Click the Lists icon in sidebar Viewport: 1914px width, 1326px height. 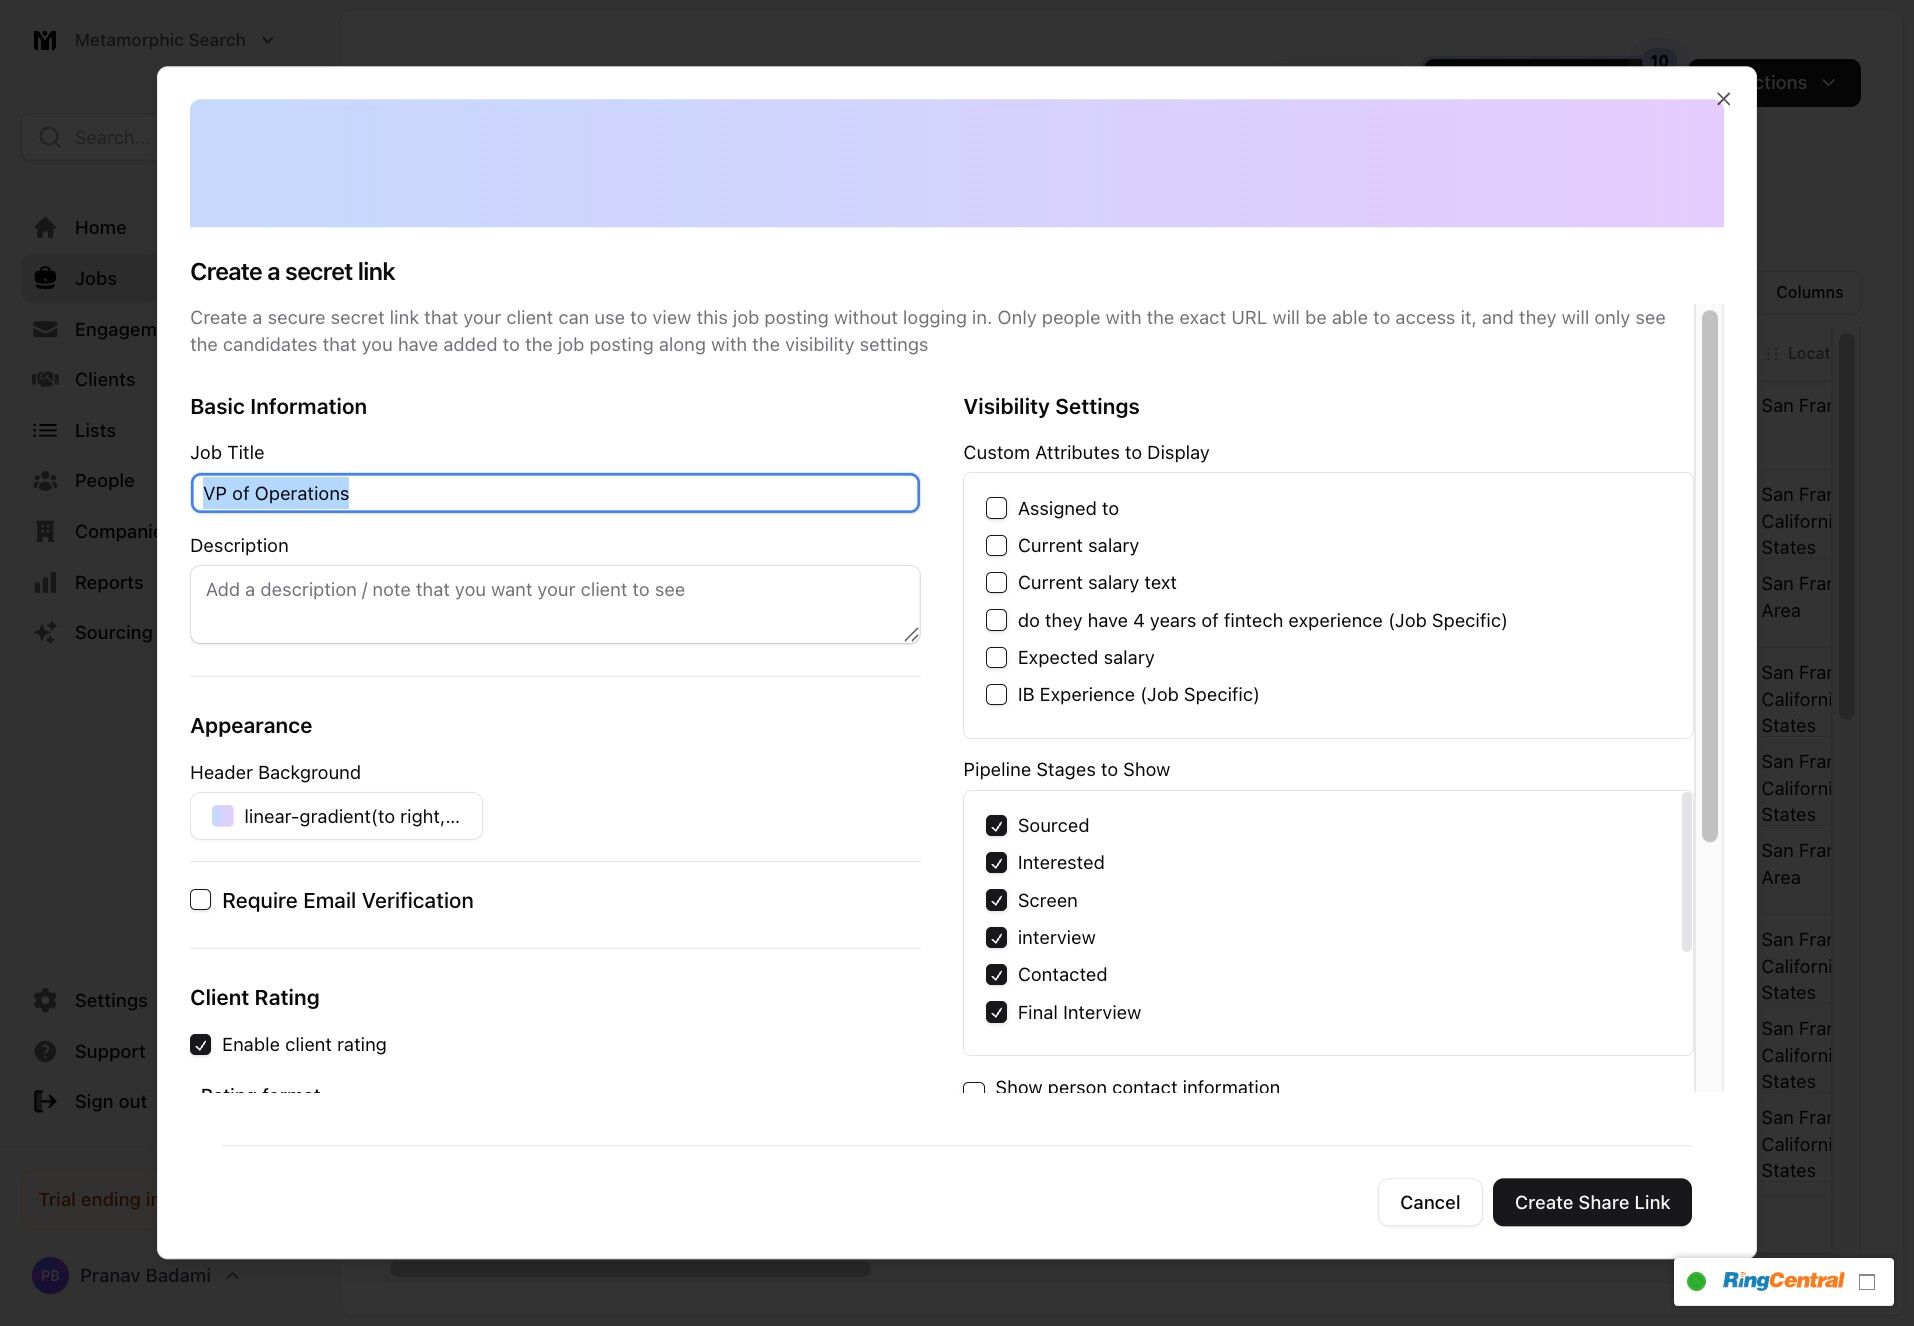click(45, 431)
